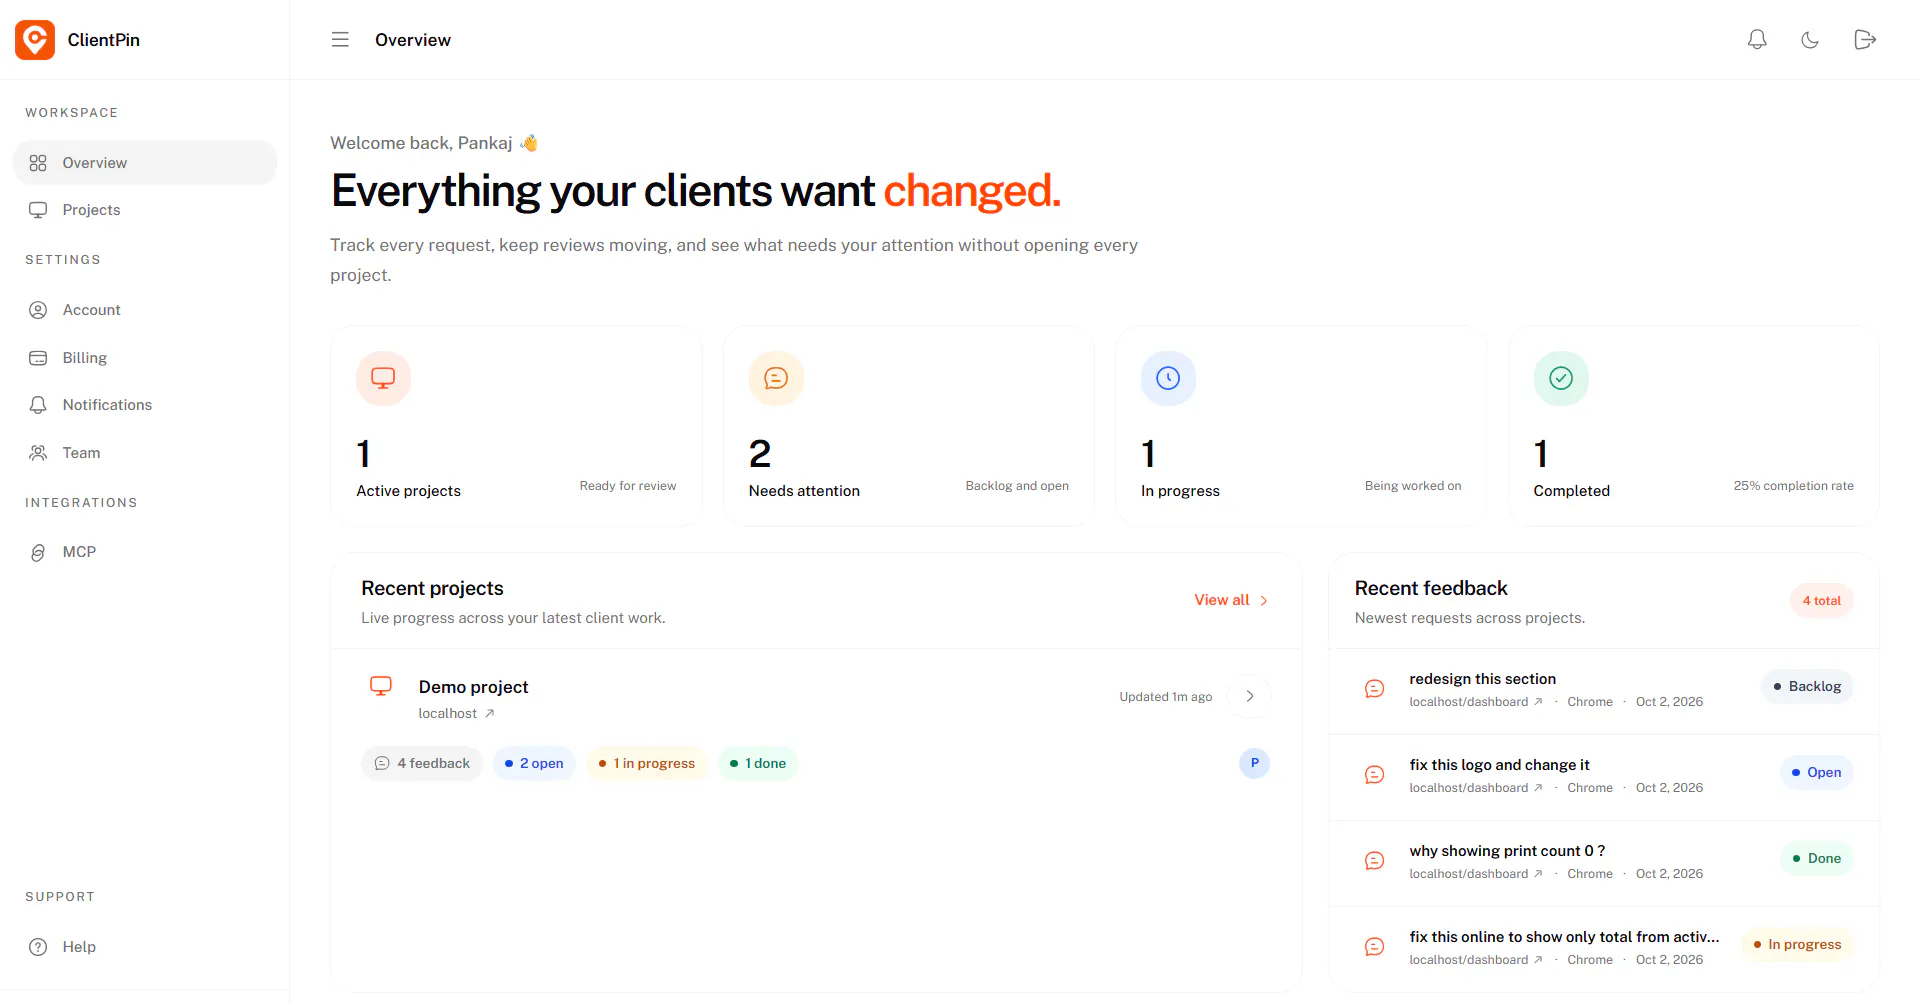Toggle dark mode moon icon
Screen dimensions: 1920x1004
(1810, 40)
